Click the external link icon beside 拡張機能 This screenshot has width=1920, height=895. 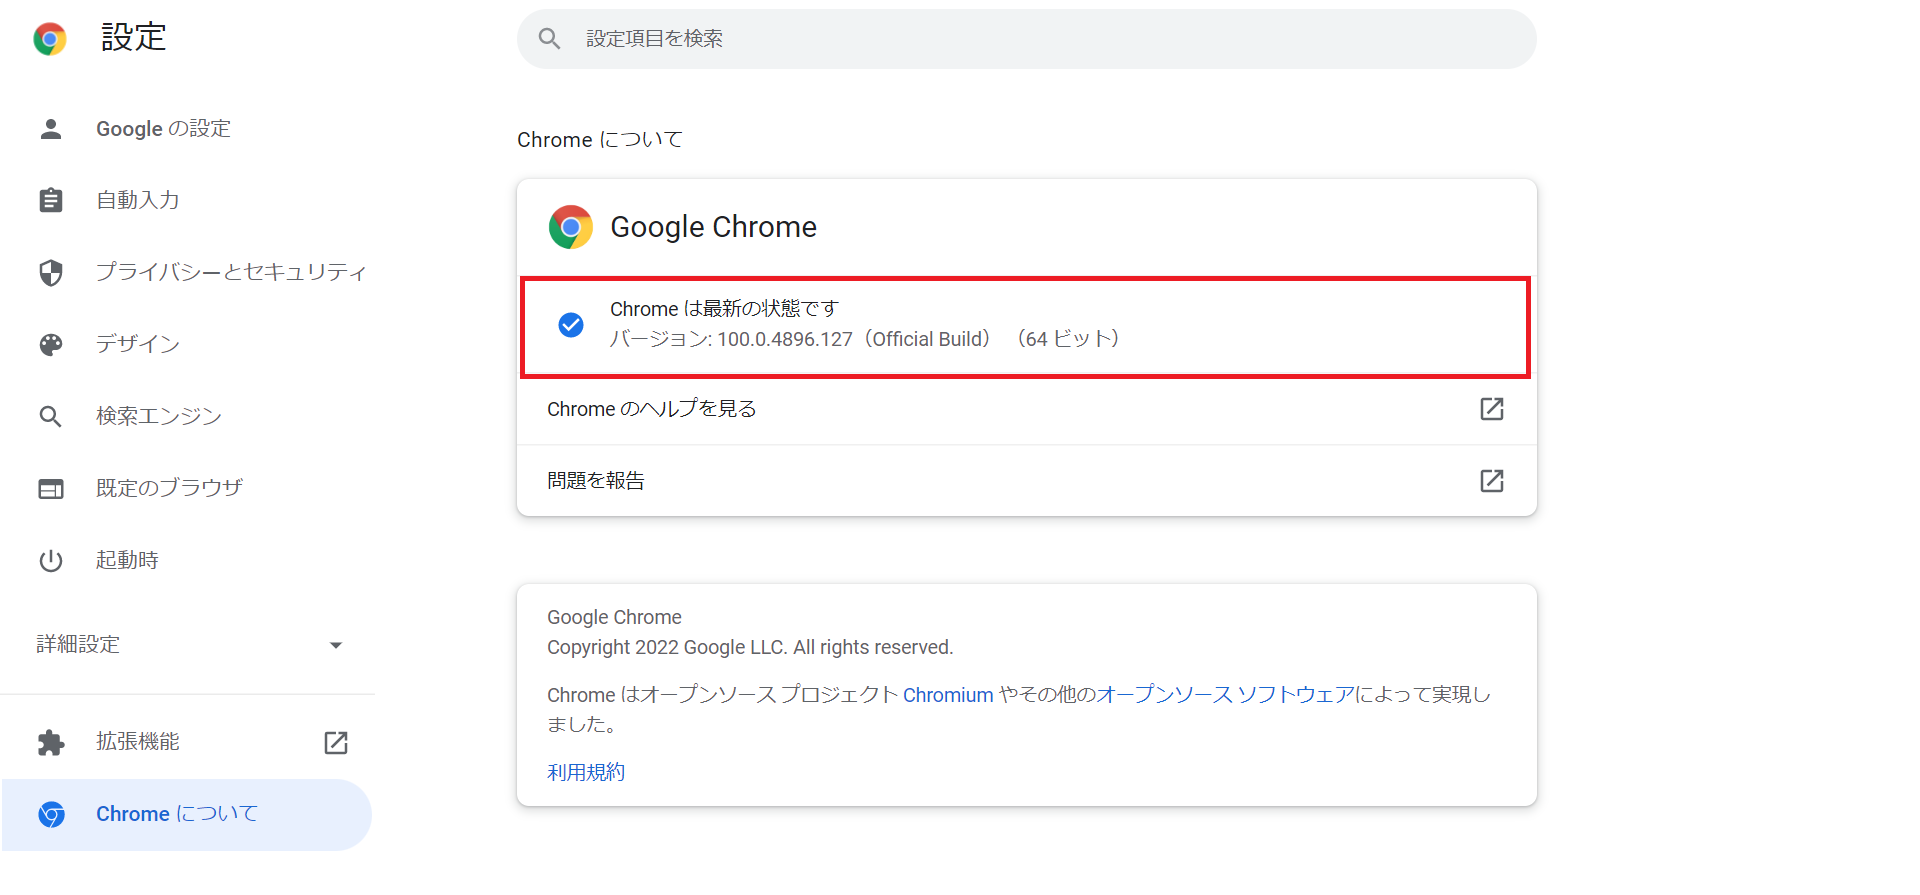(336, 742)
